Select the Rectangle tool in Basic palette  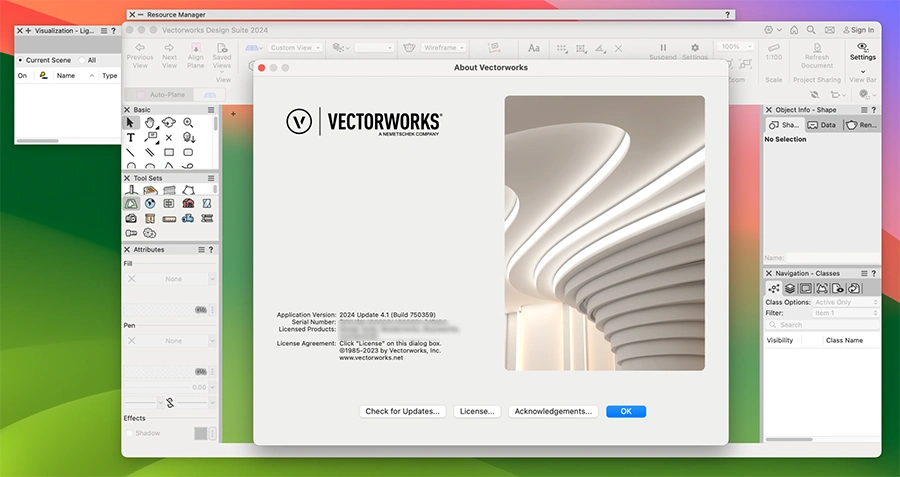pos(169,153)
